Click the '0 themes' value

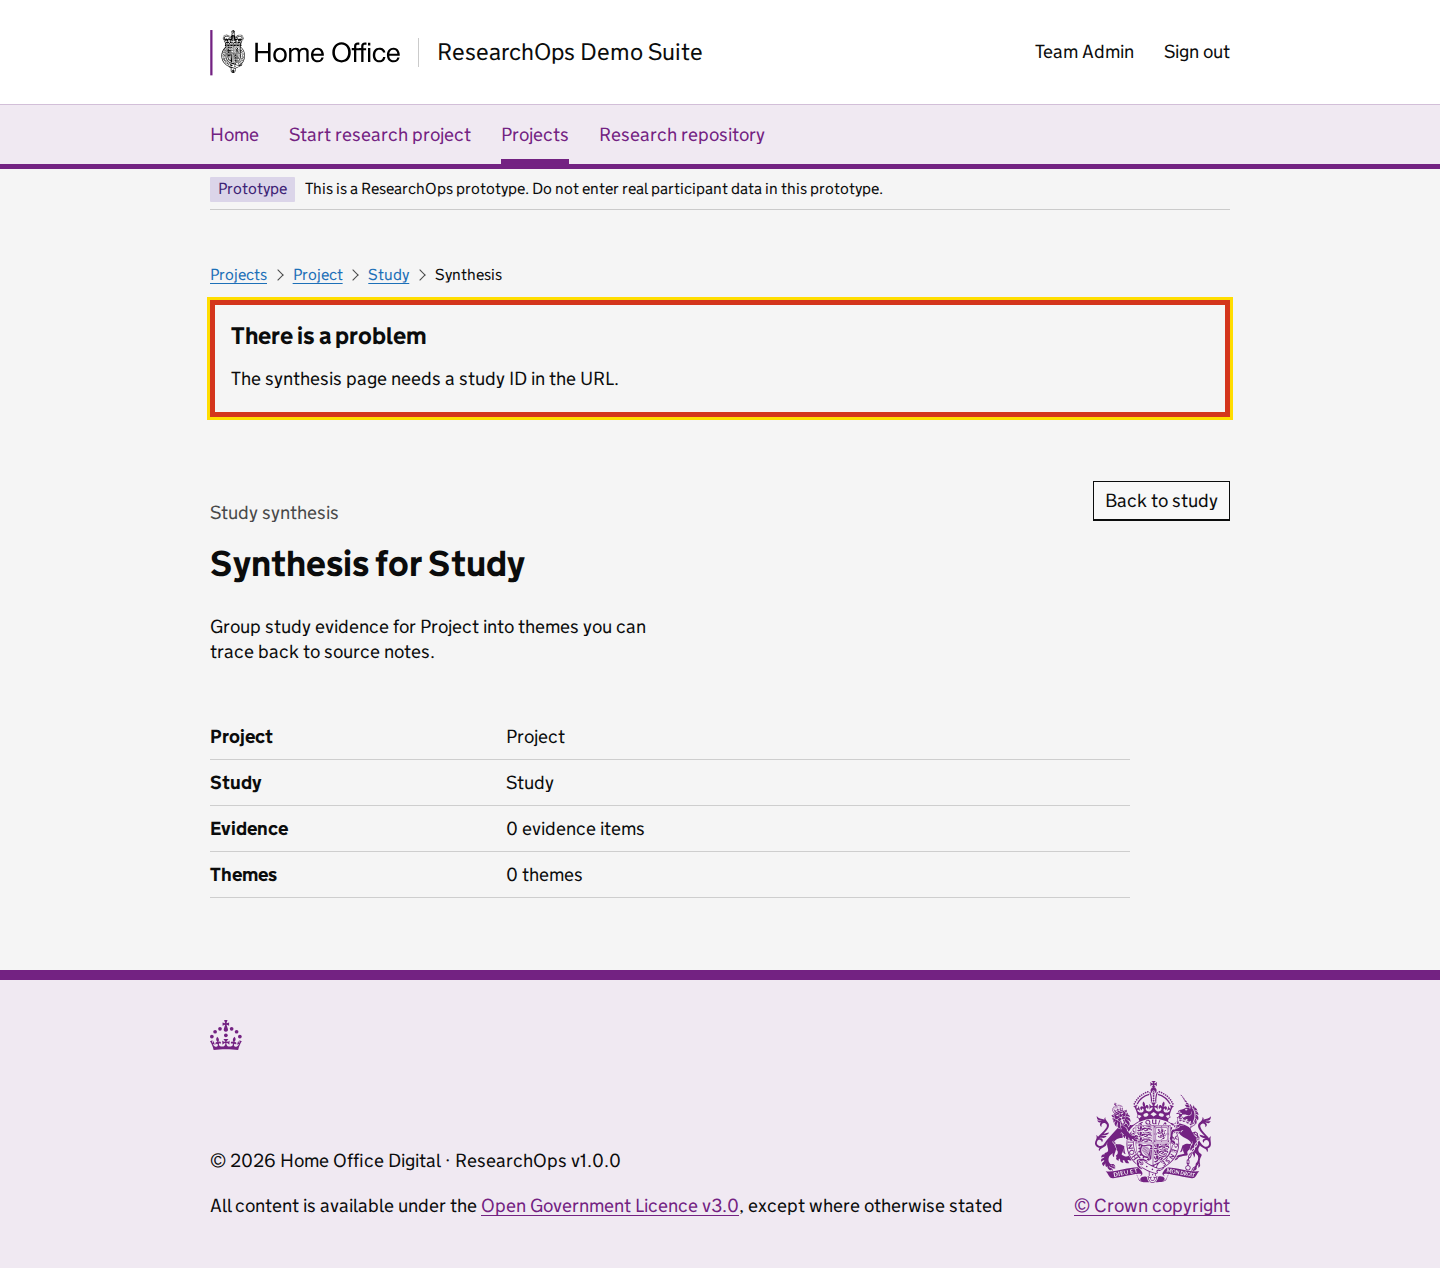[x=544, y=875]
